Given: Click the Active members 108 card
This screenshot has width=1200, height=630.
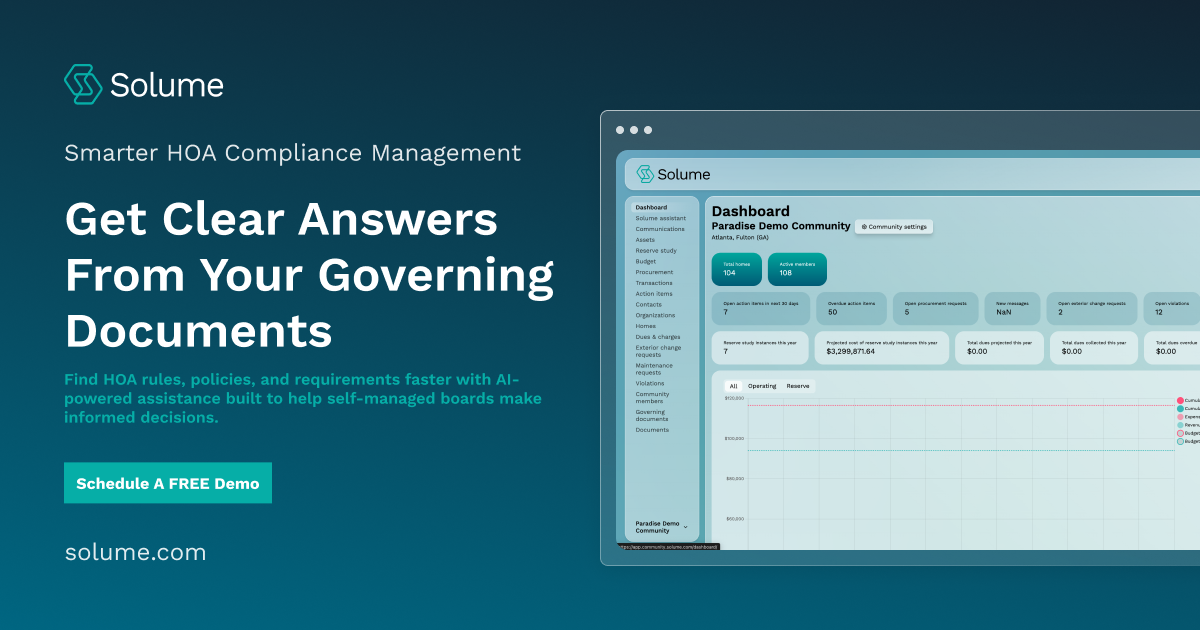Looking at the screenshot, I should [797, 269].
